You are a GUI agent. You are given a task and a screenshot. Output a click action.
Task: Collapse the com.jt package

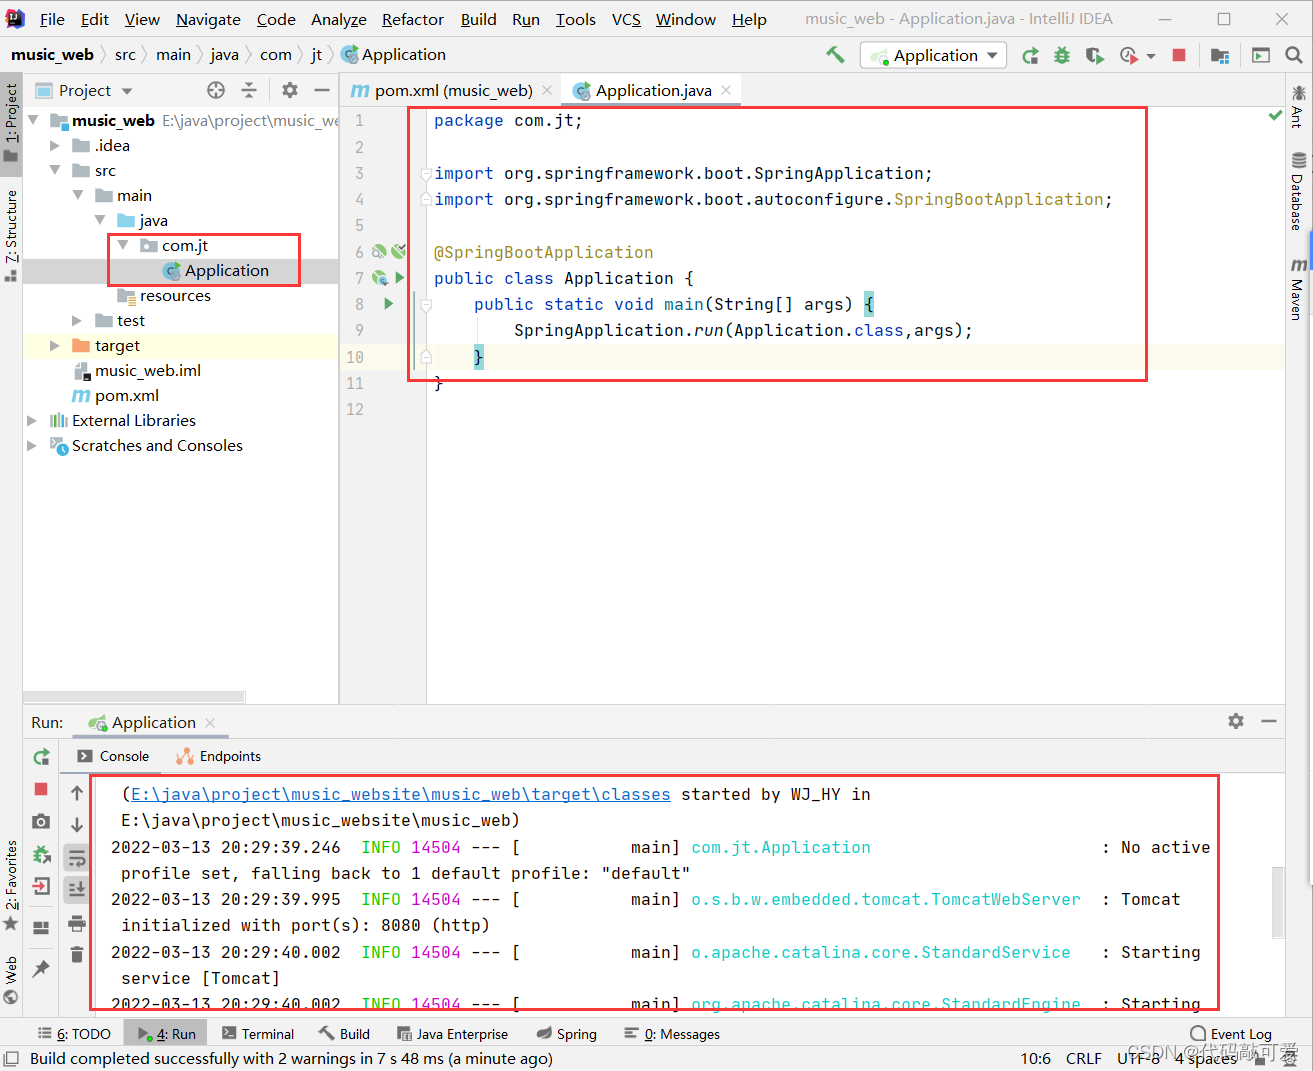coord(123,245)
